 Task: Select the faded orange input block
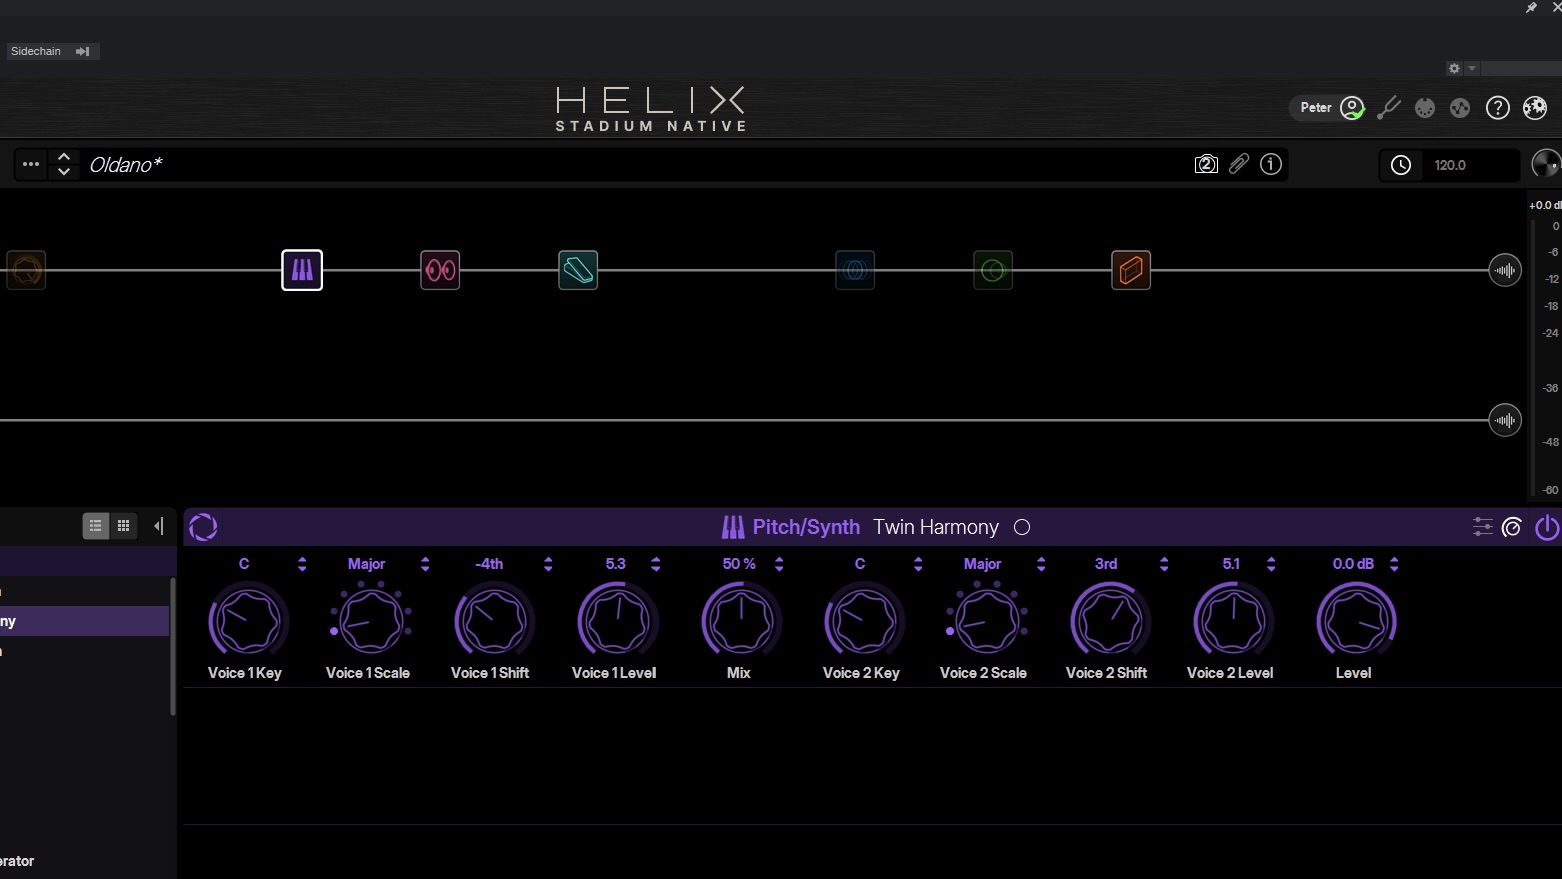coord(26,270)
